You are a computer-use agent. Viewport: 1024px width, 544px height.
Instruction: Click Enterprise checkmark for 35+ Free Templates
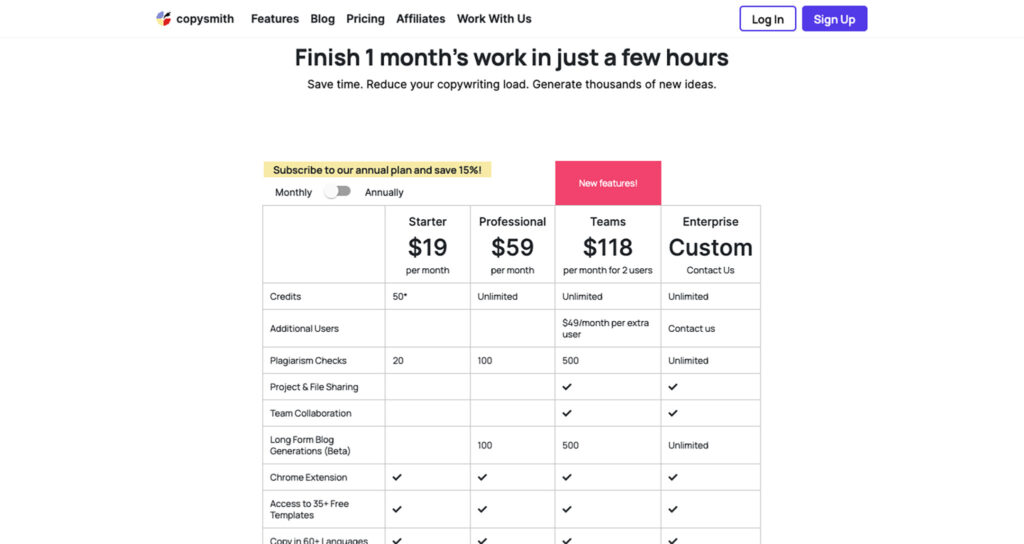[673, 509]
